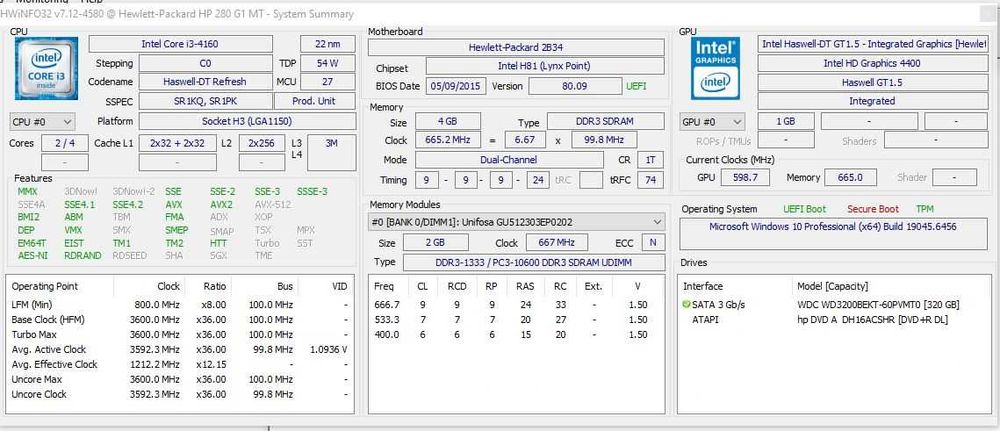Click the BIOS Date 05/09/2015 field

[x=456, y=85]
